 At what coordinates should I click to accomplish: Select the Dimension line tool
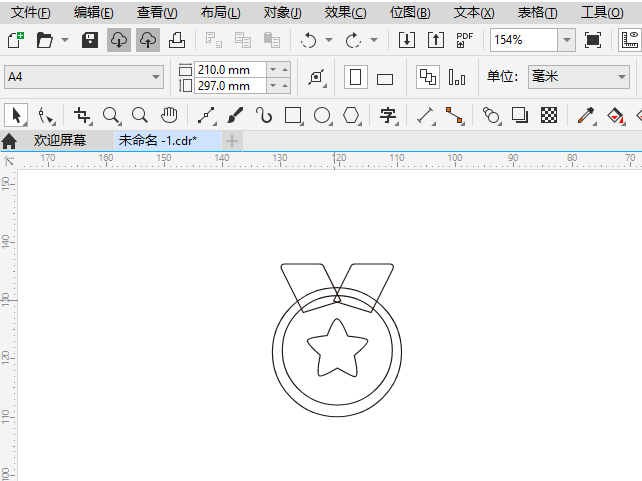pyautogui.click(x=425, y=115)
